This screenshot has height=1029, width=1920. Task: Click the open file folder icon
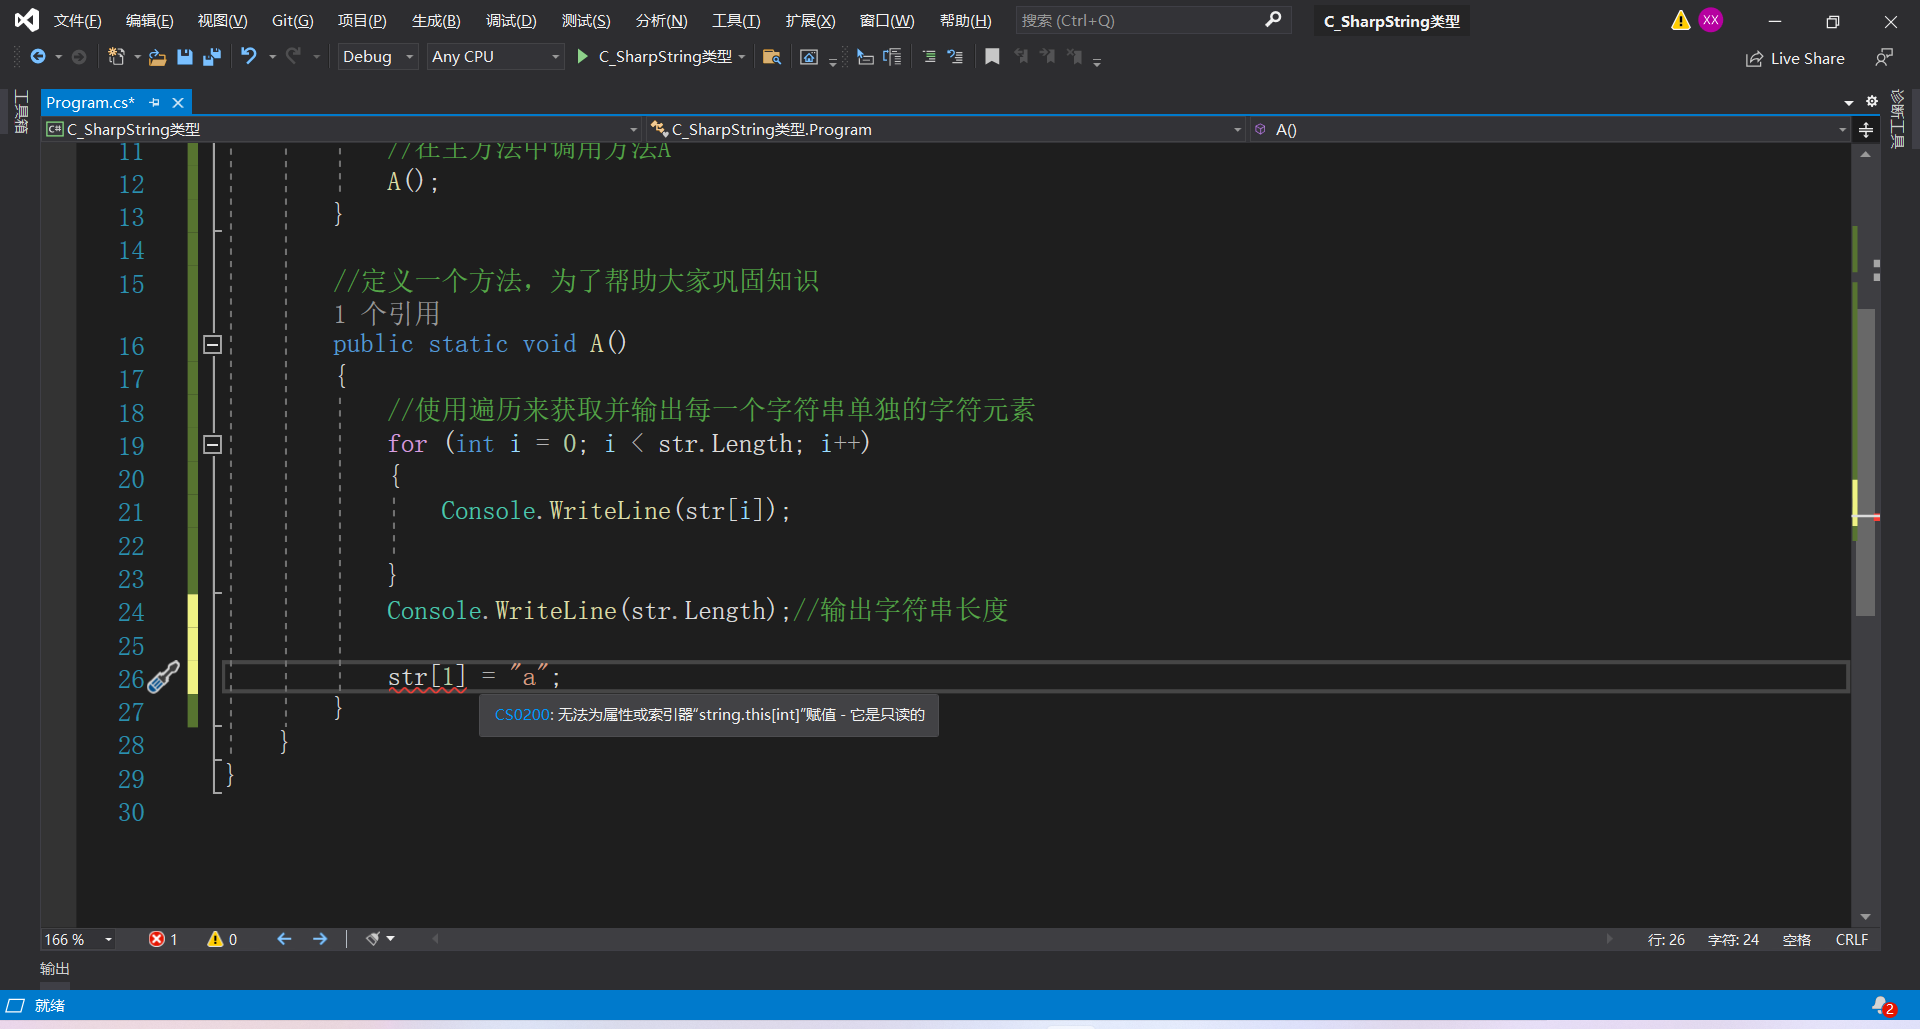157,57
